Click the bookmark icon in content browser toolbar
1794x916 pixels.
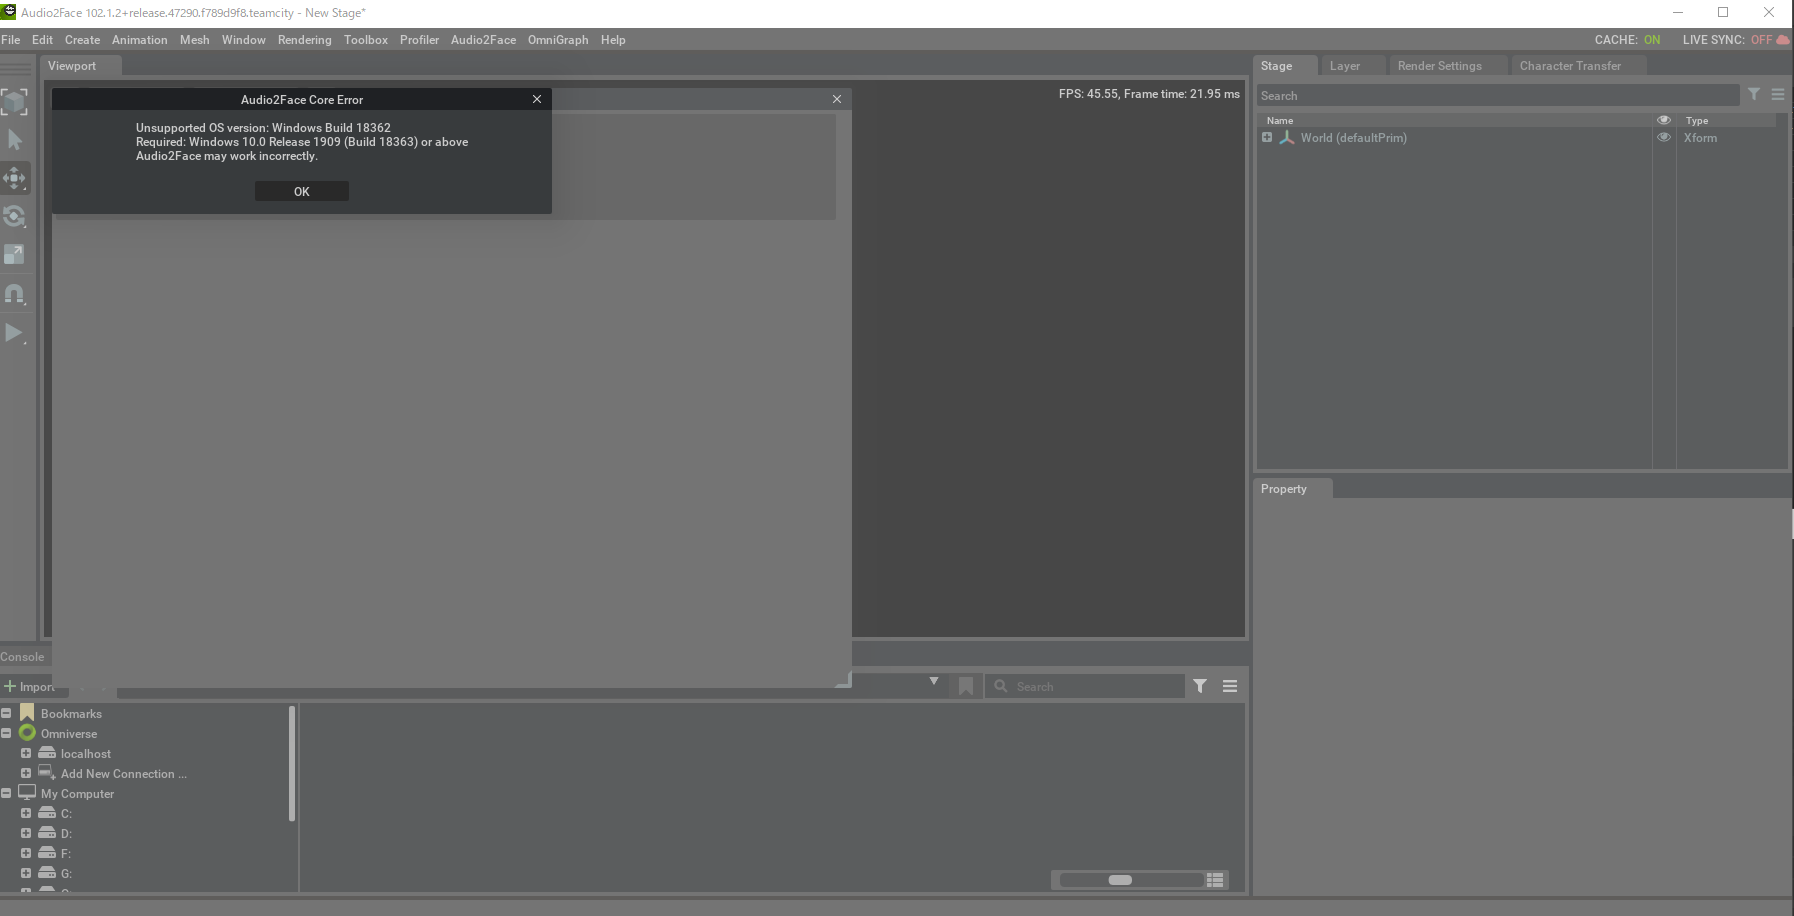[x=966, y=686]
